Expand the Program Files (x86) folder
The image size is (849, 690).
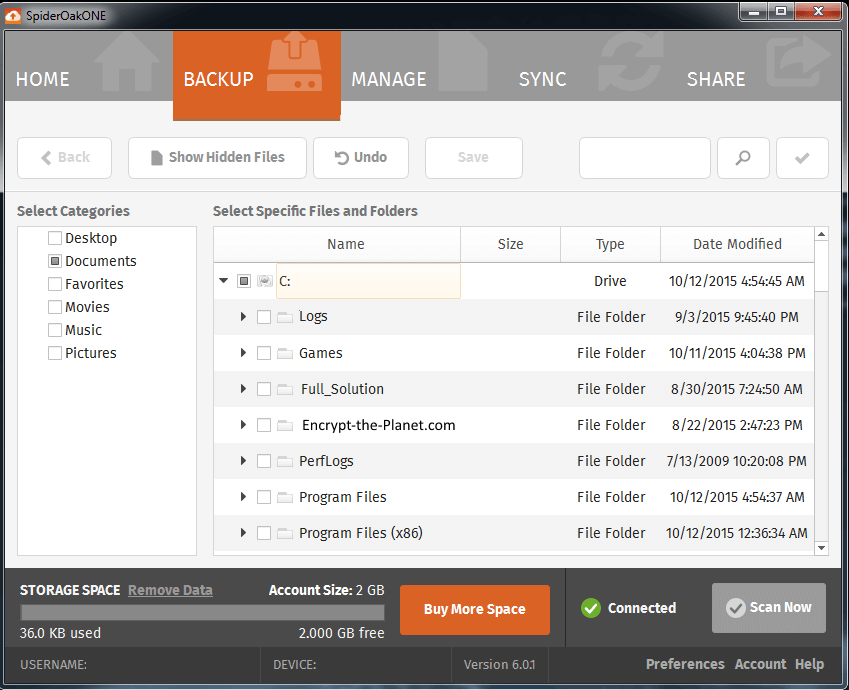click(243, 533)
